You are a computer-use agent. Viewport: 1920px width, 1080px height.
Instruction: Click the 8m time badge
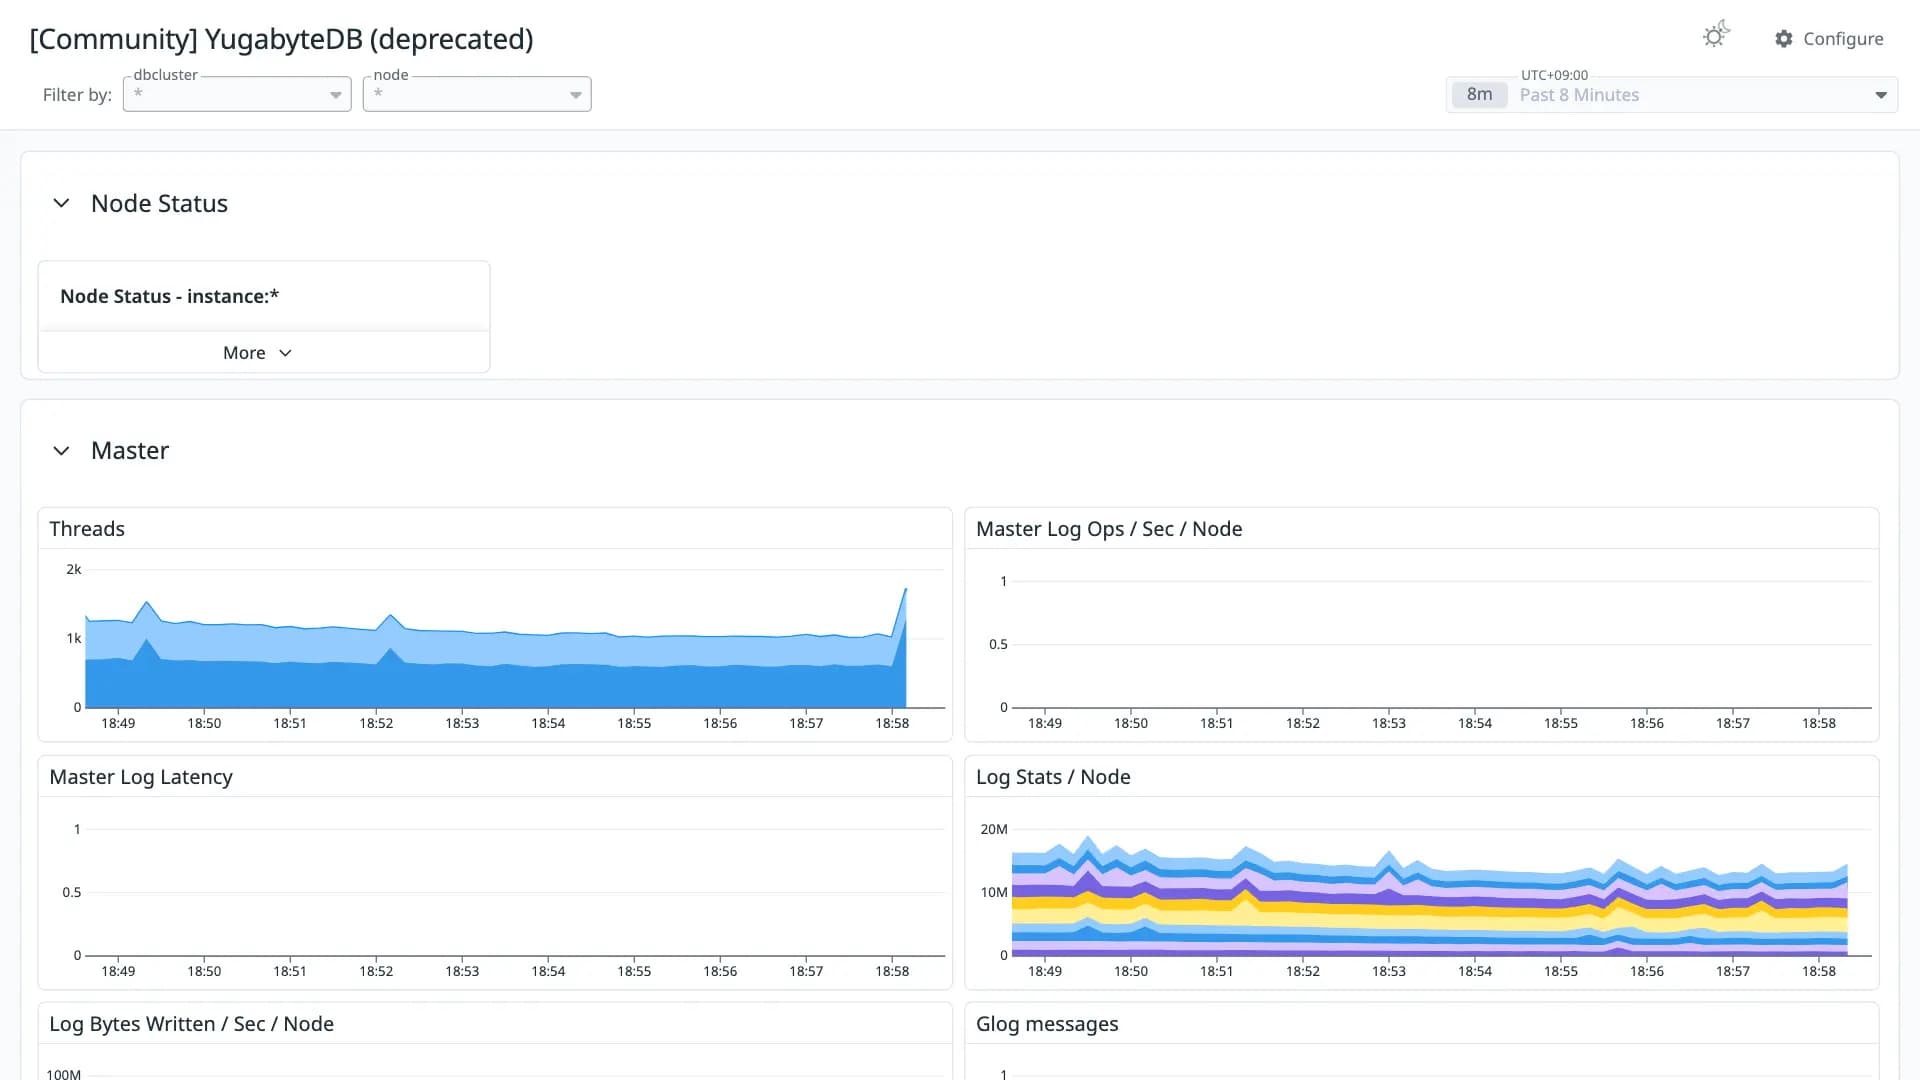coord(1479,95)
